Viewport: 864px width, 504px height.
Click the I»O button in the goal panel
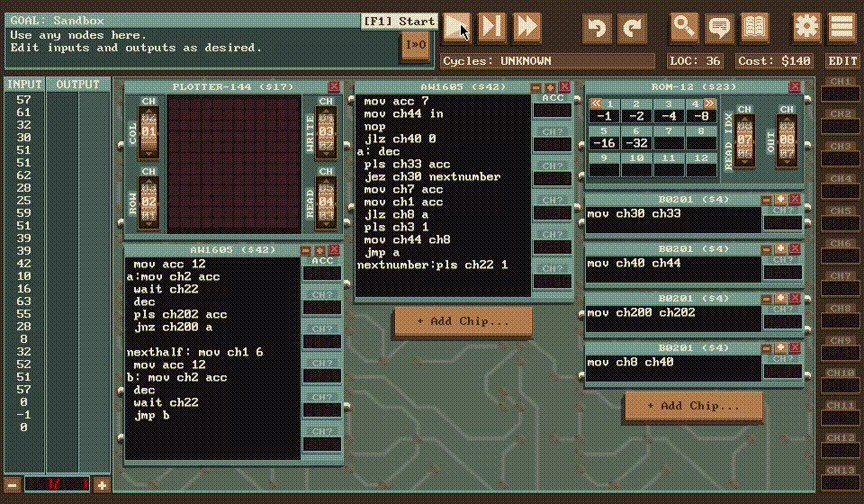pyautogui.click(x=415, y=45)
